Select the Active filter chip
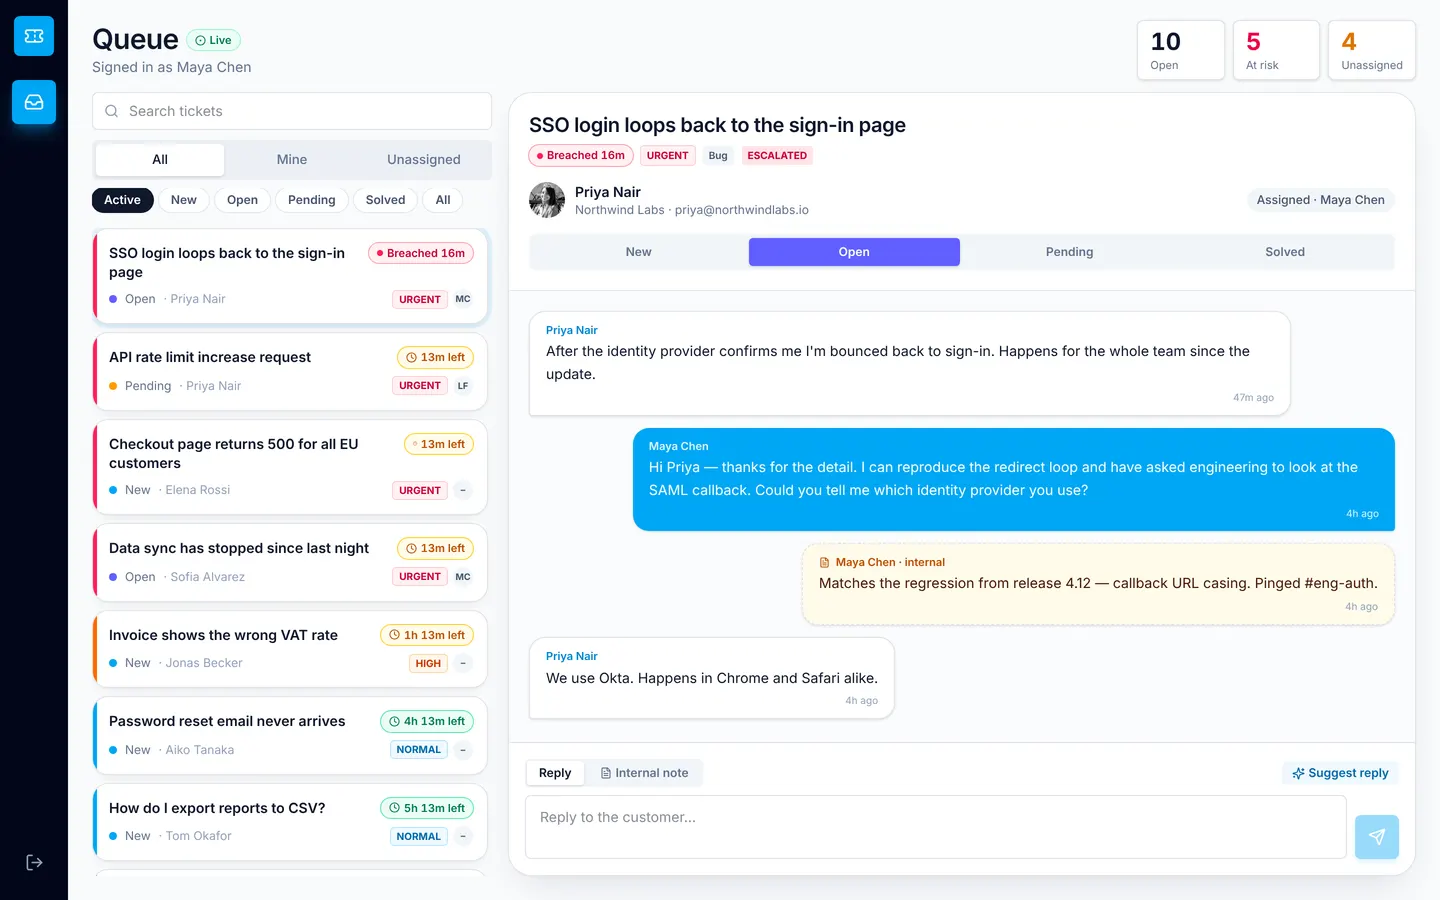The image size is (1440, 900). (x=123, y=200)
